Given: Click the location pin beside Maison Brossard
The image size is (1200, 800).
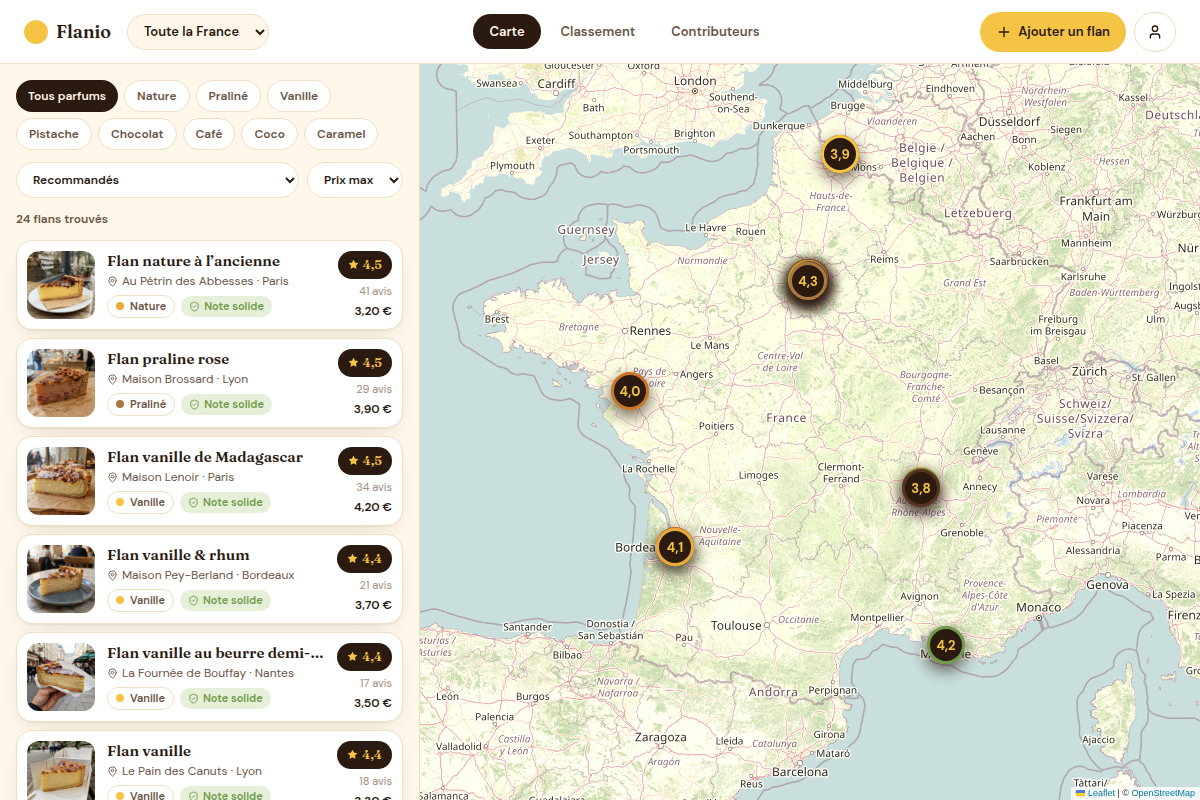Looking at the screenshot, I should point(113,380).
